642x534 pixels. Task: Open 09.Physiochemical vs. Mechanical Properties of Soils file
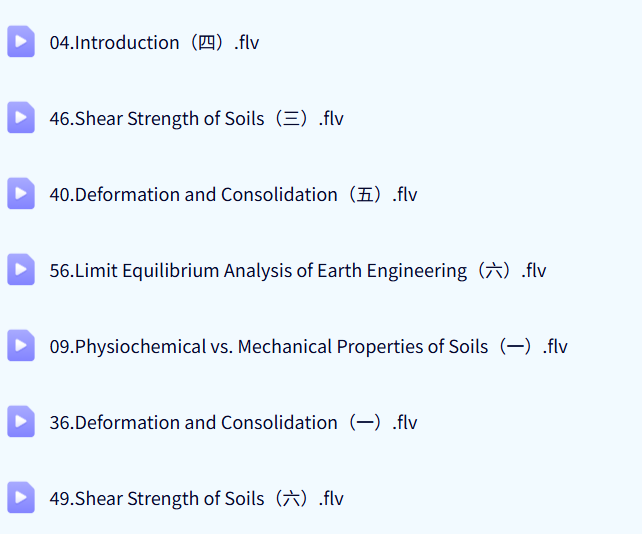[308, 347]
